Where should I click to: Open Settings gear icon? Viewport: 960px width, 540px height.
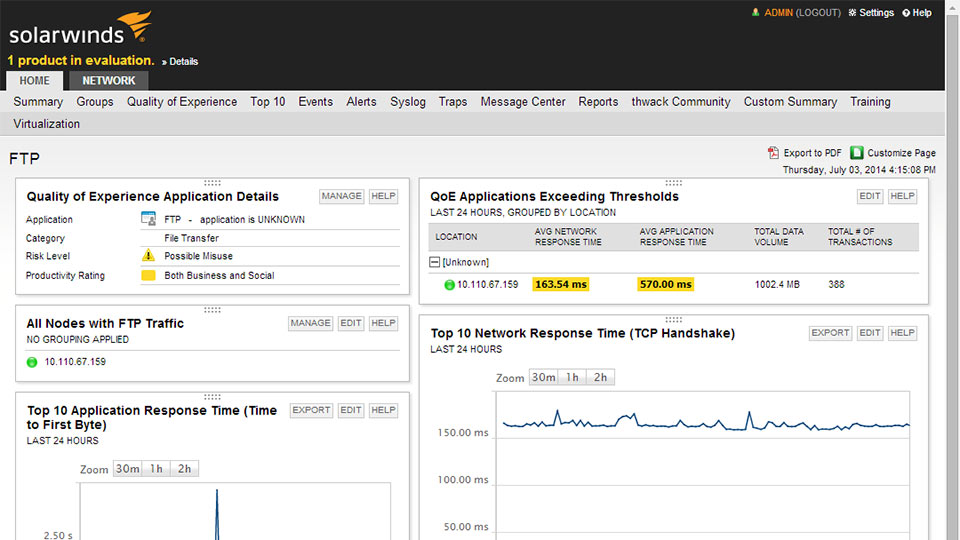[x=852, y=13]
